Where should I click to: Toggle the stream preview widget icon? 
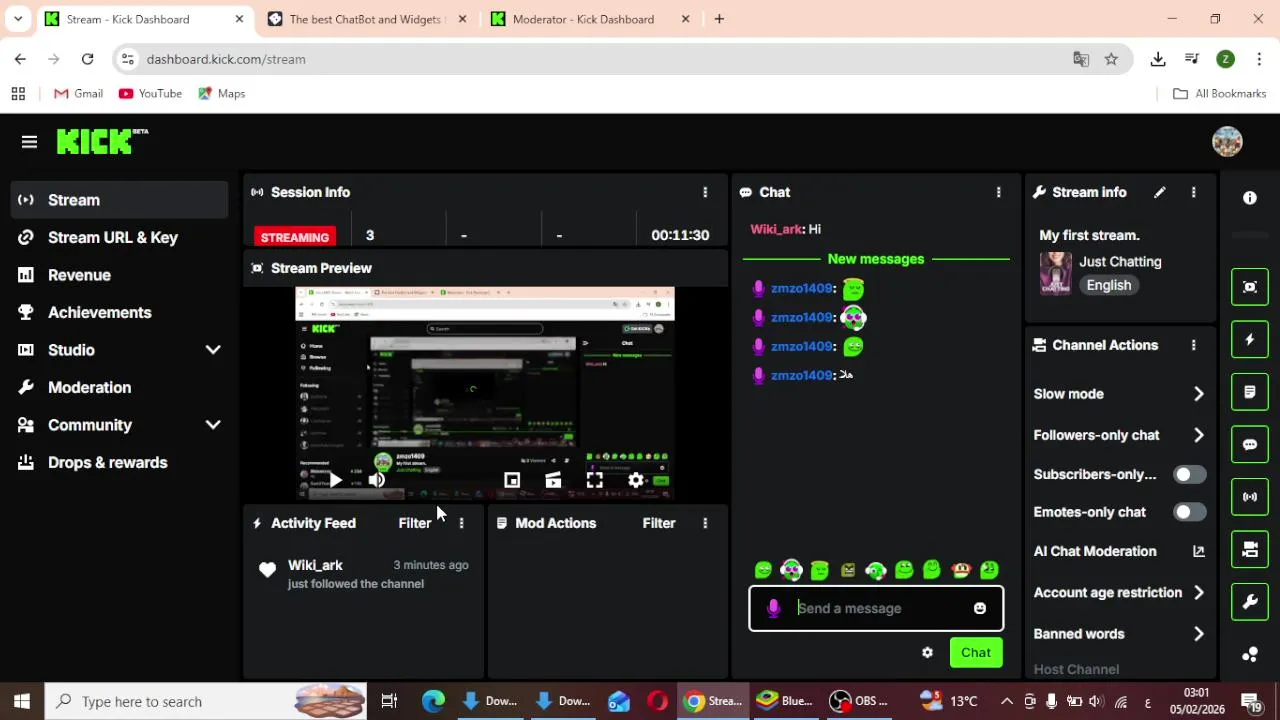click(1250, 287)
